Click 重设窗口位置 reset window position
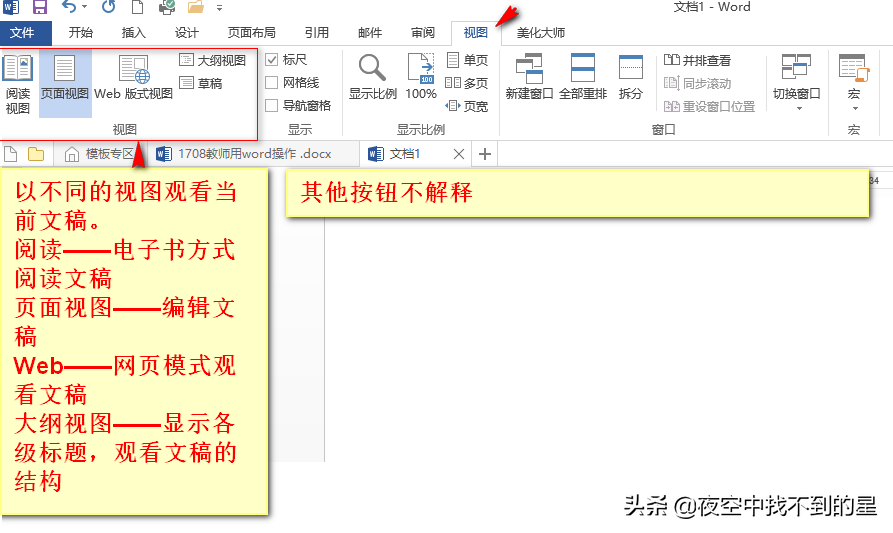This screenshot has height=533, width=893. pyautogui.click(x=710, y=106)
